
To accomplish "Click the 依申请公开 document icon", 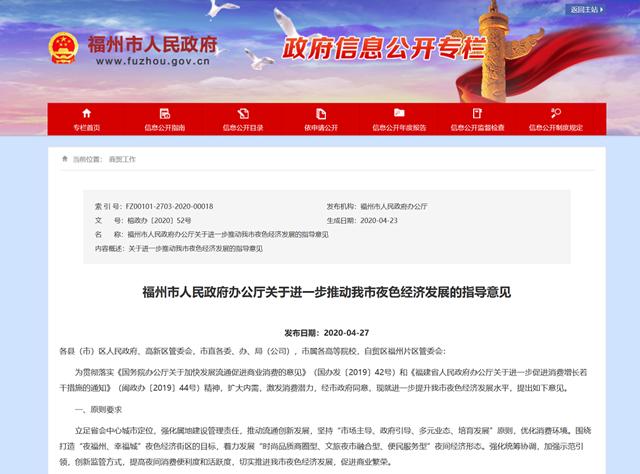I will (319, 112).
